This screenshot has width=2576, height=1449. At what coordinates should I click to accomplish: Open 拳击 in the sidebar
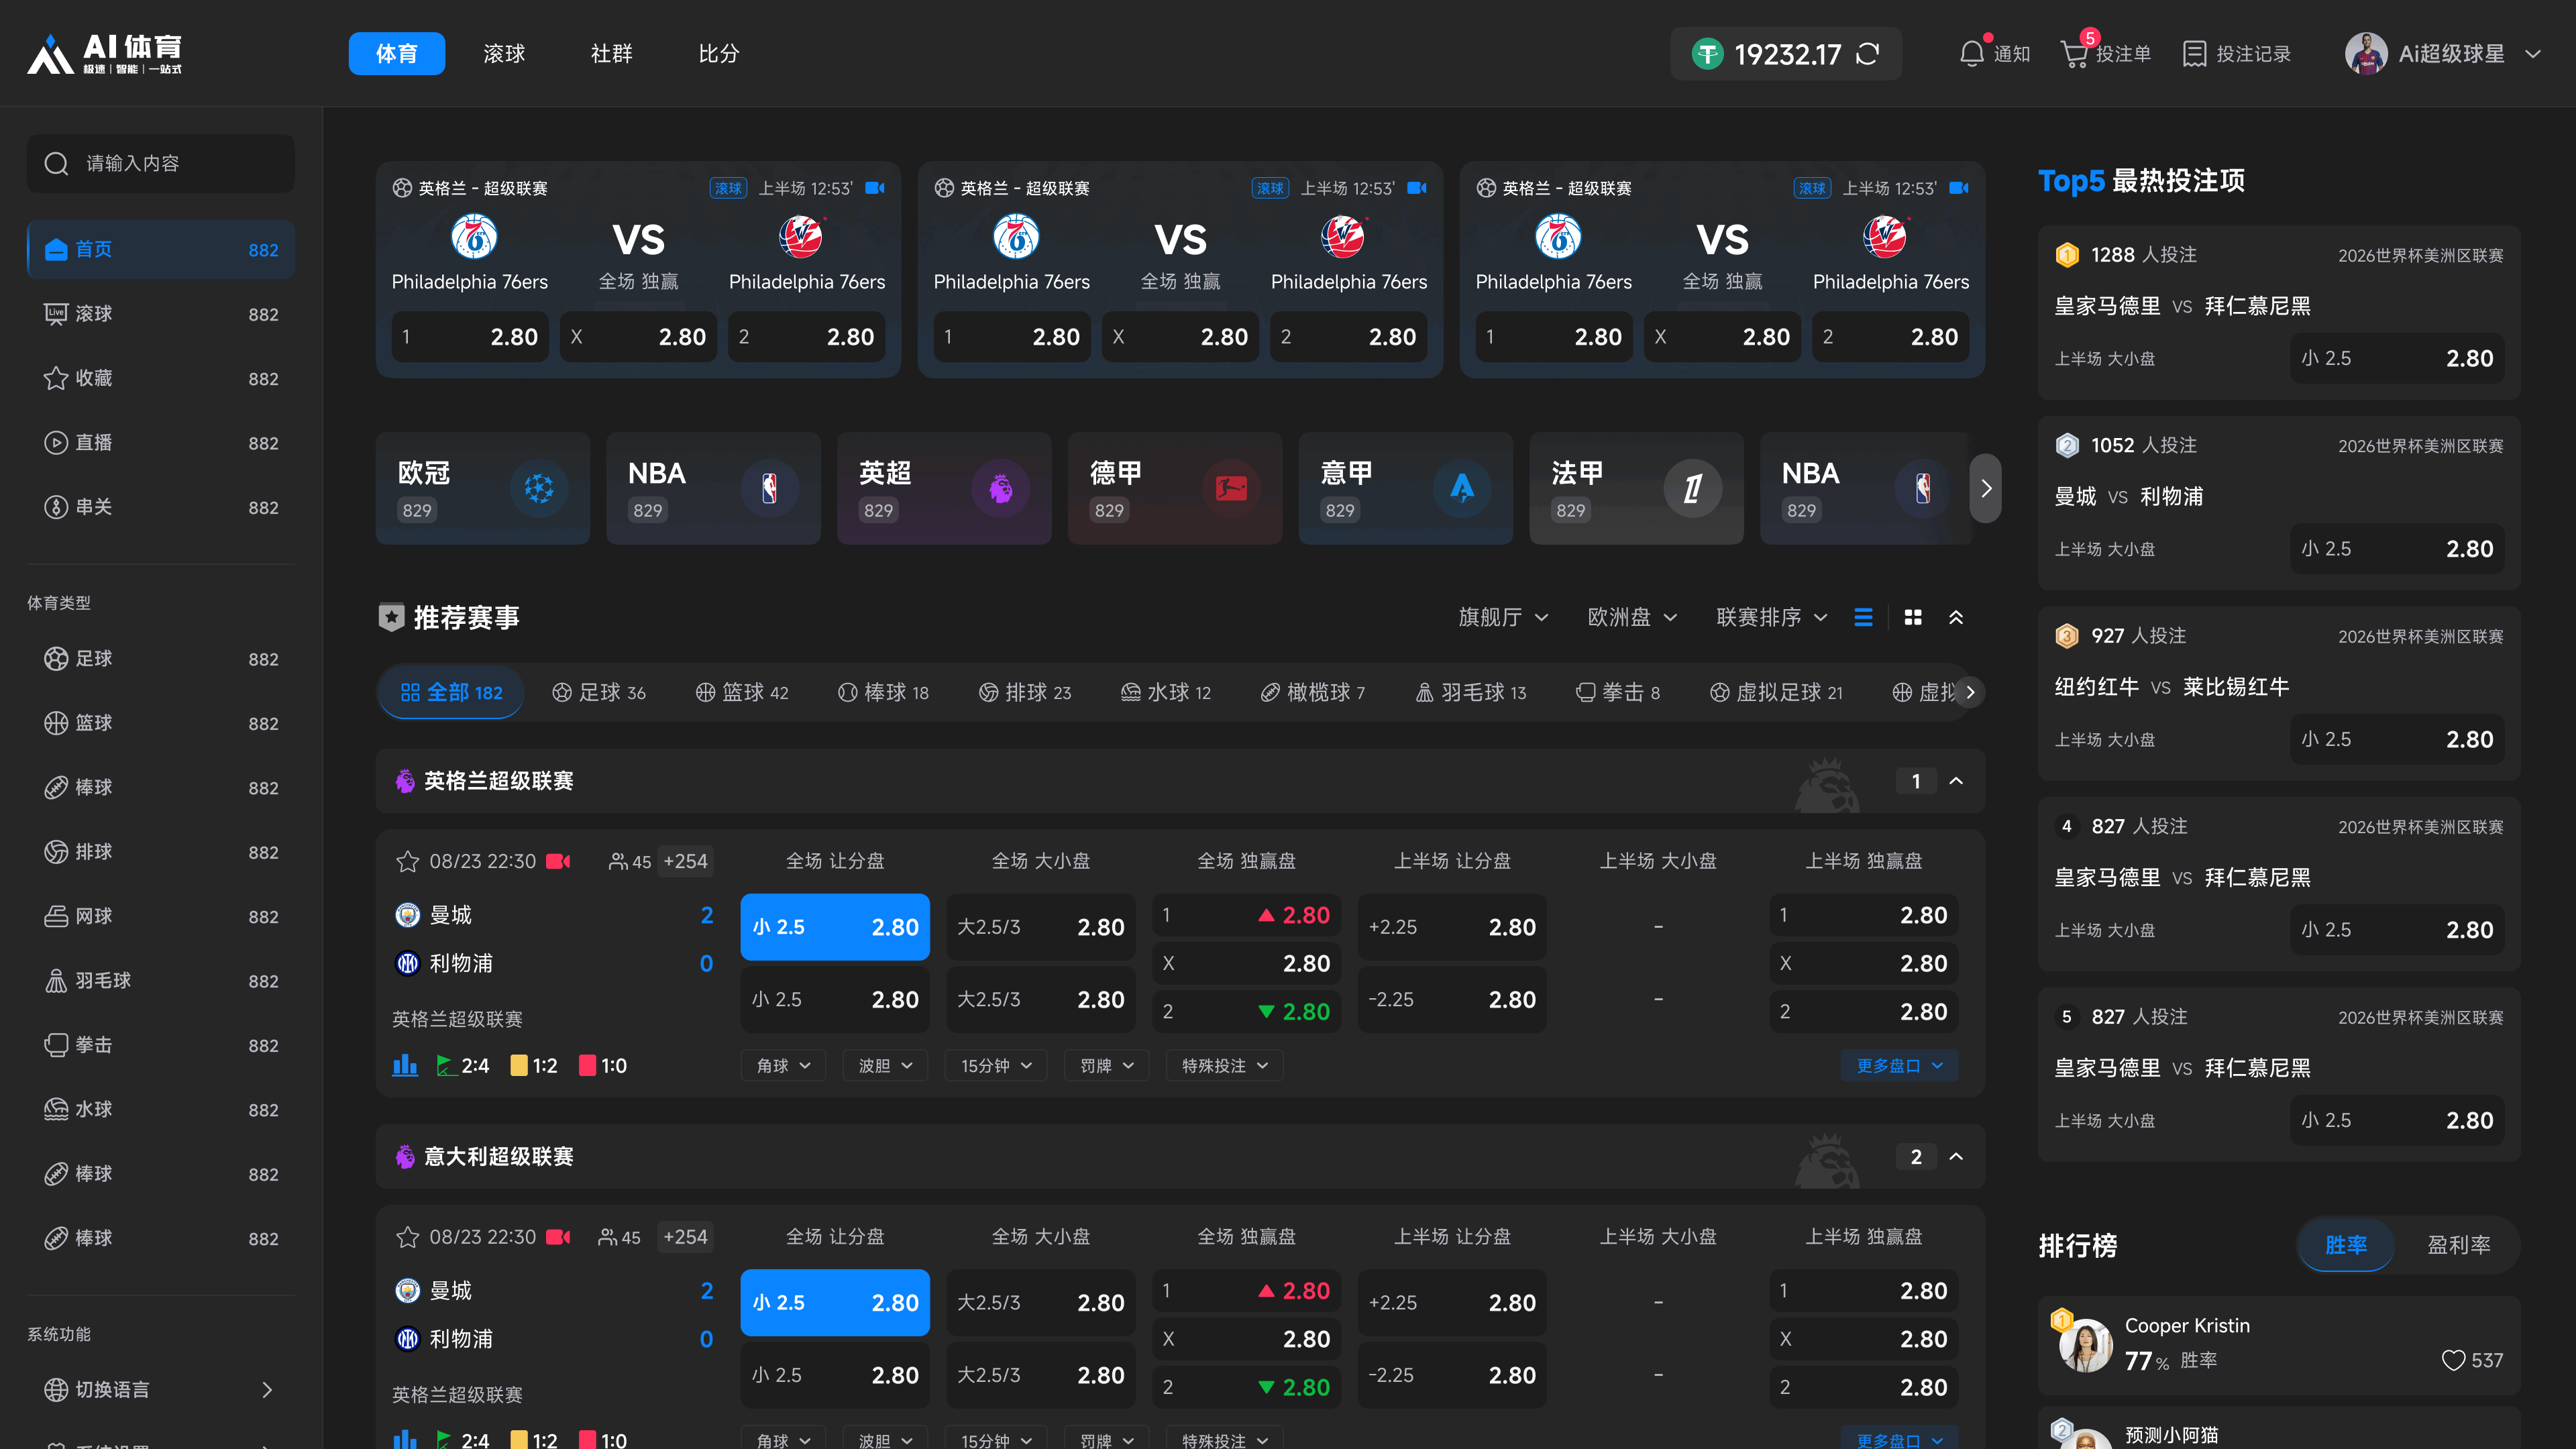pyautogui.click(x=161, y=1045)
